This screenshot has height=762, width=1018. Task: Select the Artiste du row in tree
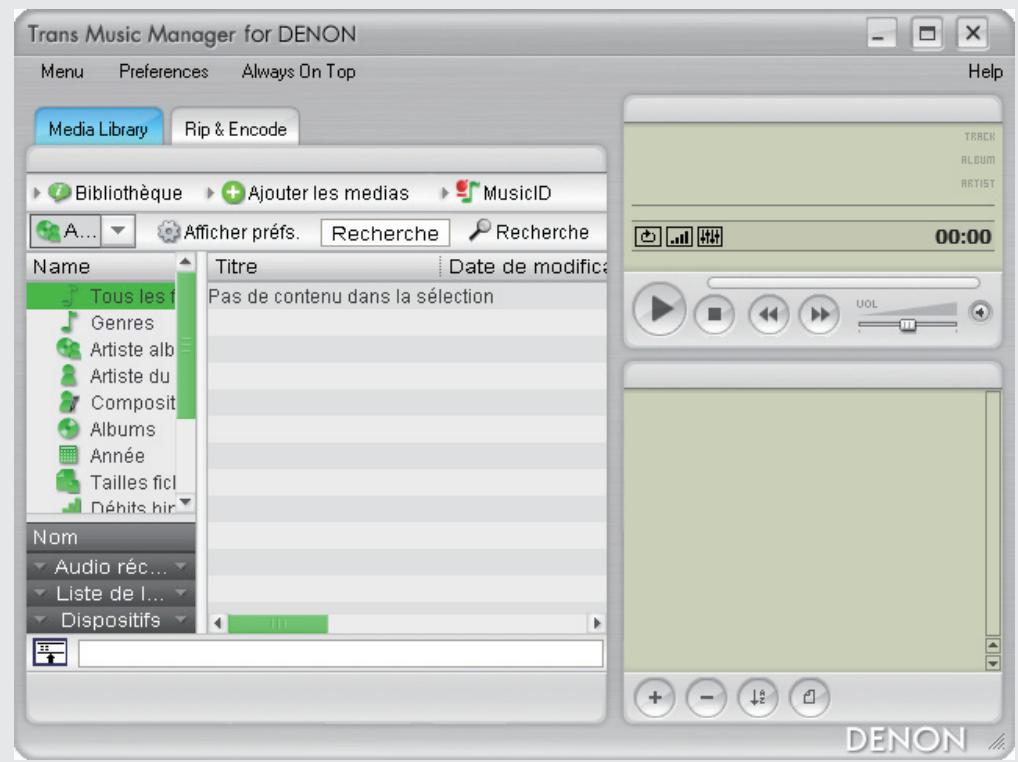tap(101, 376)
